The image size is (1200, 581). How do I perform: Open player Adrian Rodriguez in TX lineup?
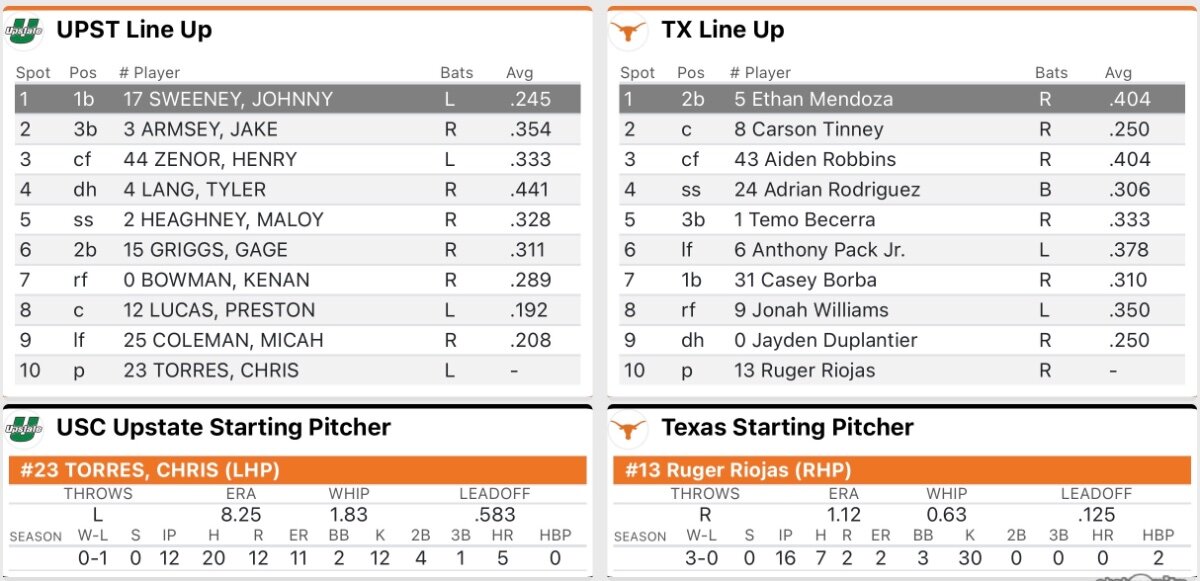(x=826, y=189)
